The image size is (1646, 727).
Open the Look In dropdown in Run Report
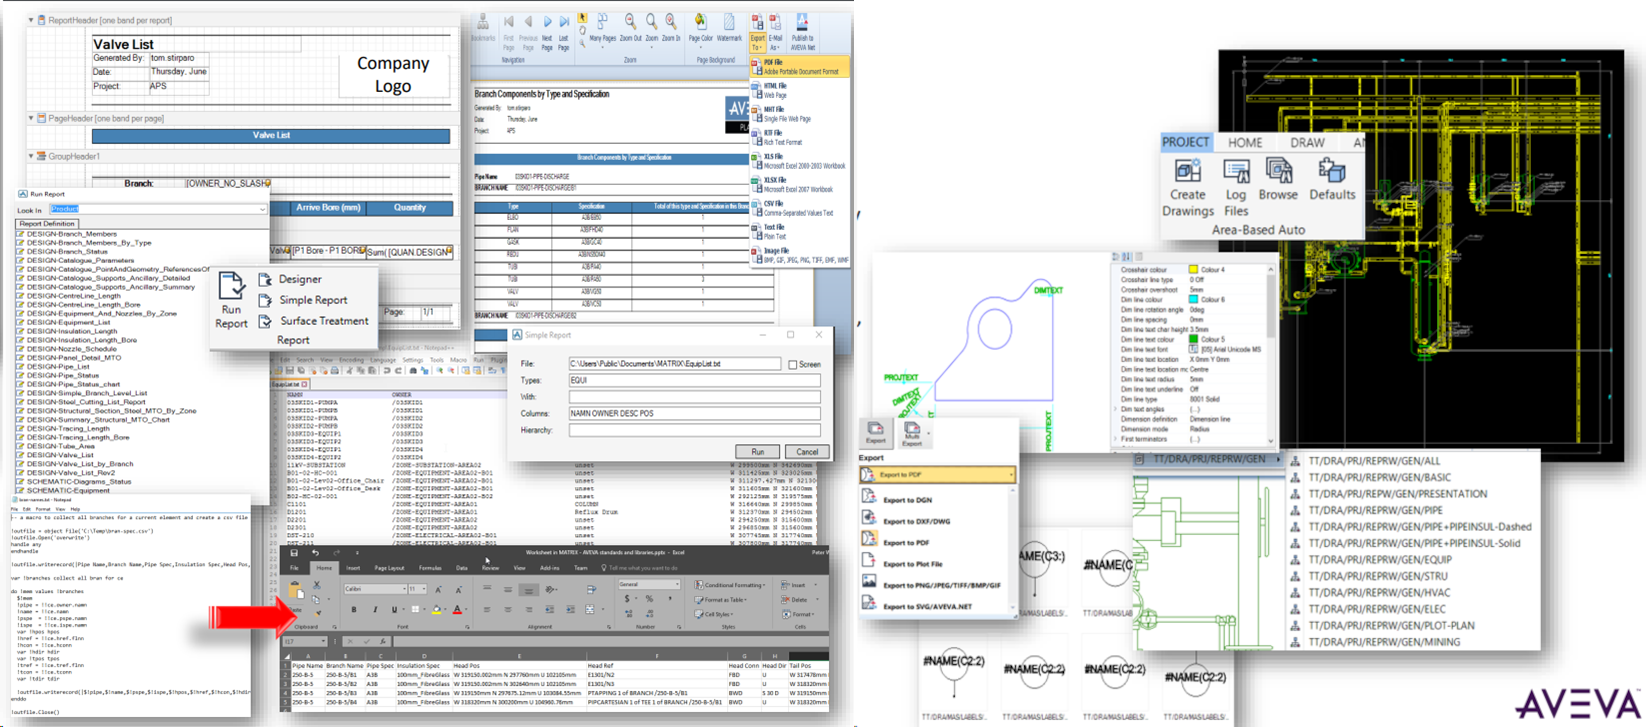pos(262,209)
